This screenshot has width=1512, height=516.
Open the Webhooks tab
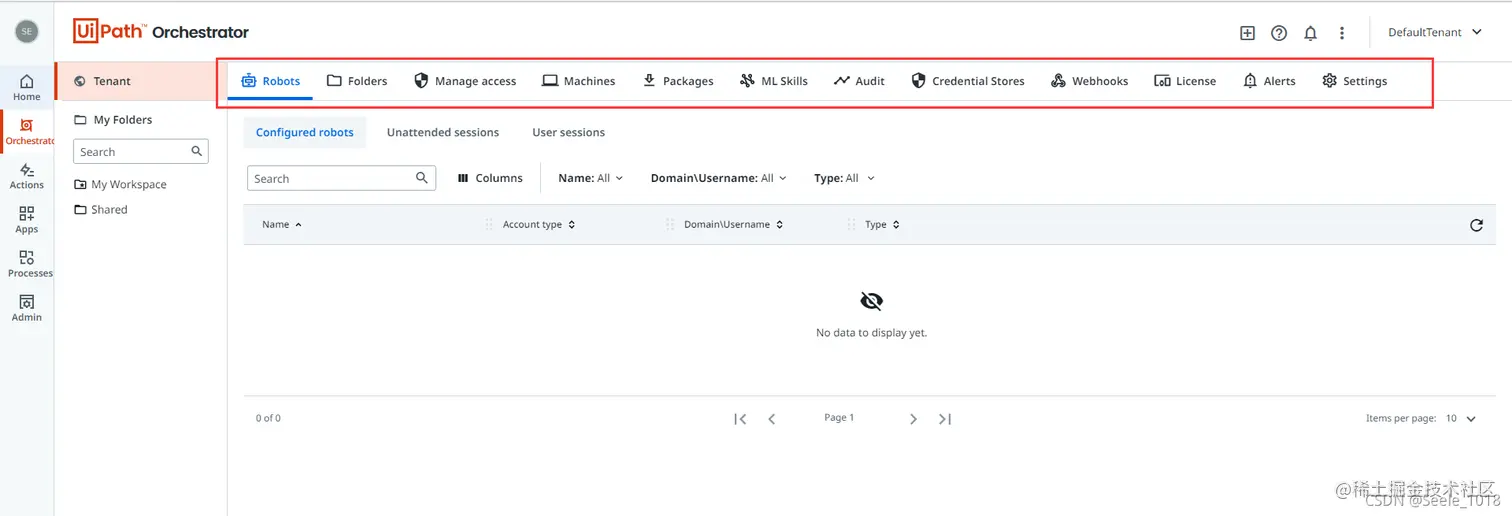pyautogui.click(x=1090, y=81)
